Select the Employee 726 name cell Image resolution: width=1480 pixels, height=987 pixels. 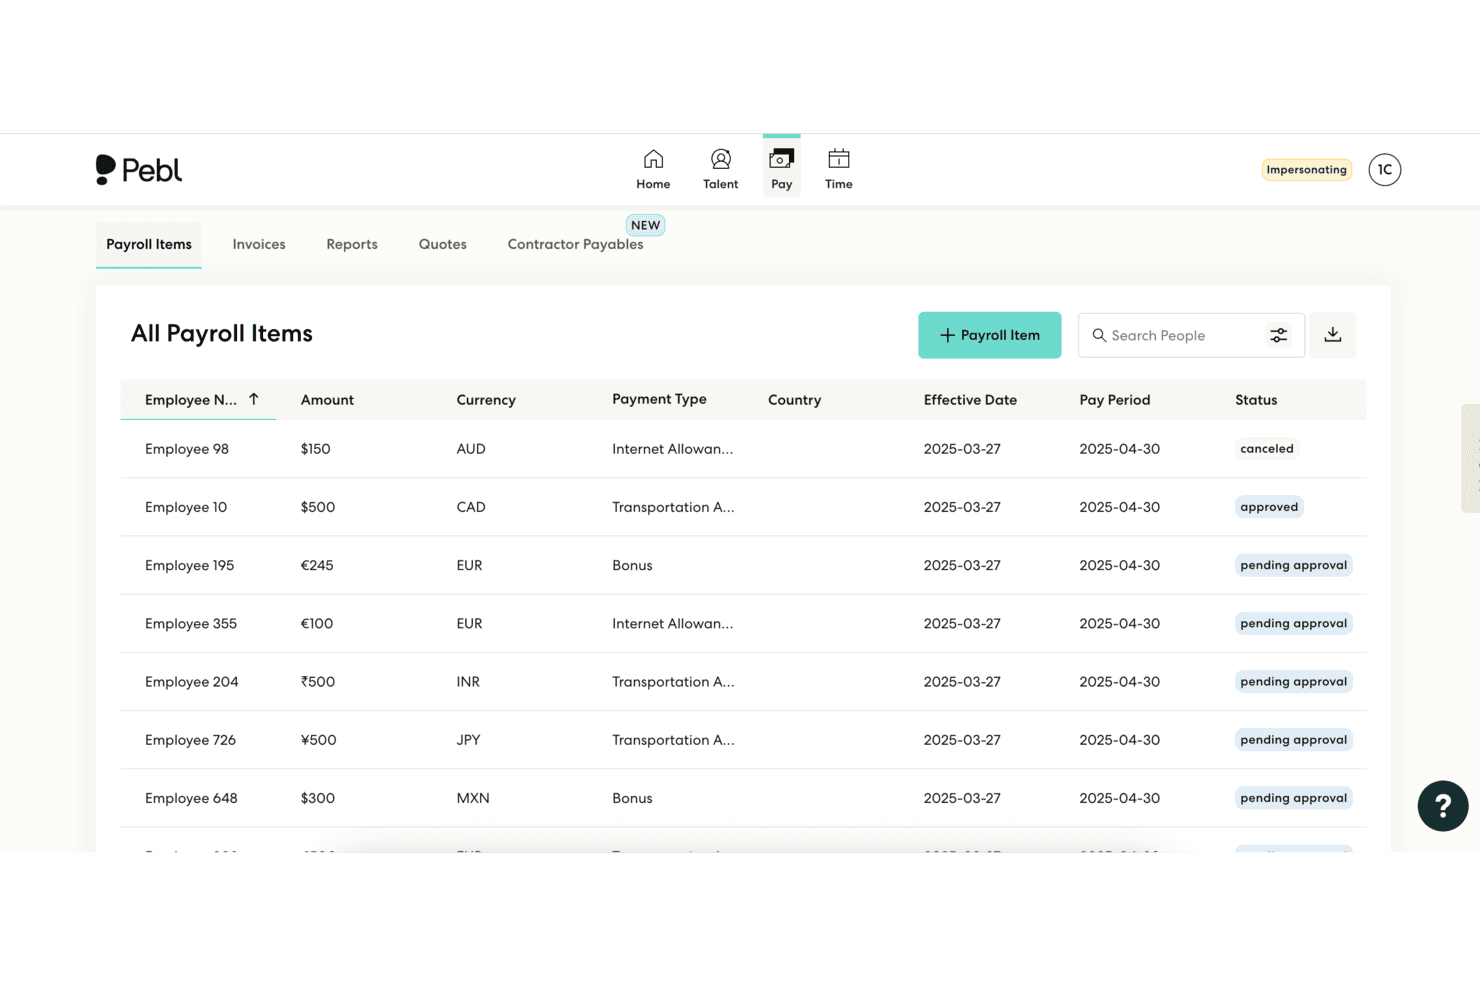pyautogui.click(x=190, y=740)
